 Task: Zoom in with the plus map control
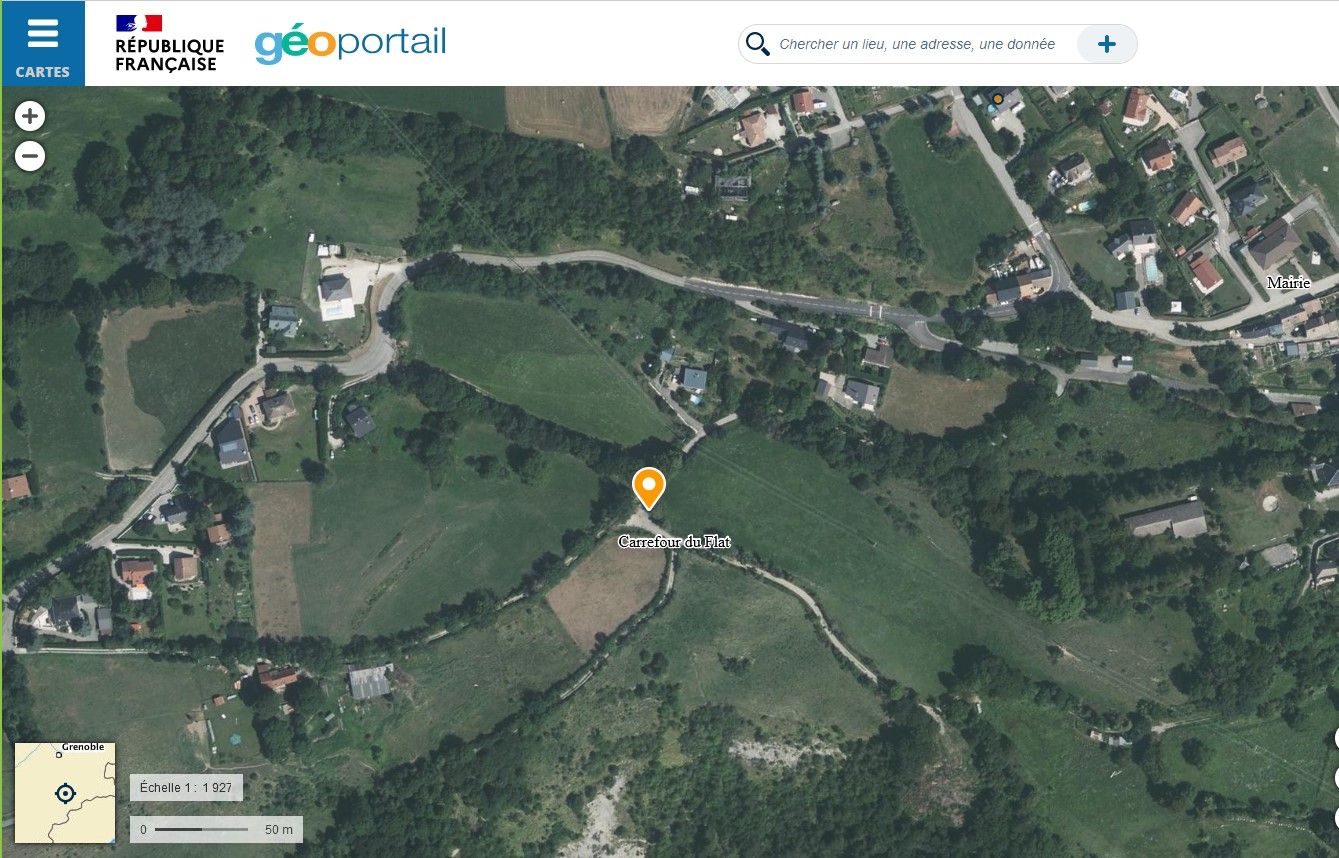coord(30,117)
